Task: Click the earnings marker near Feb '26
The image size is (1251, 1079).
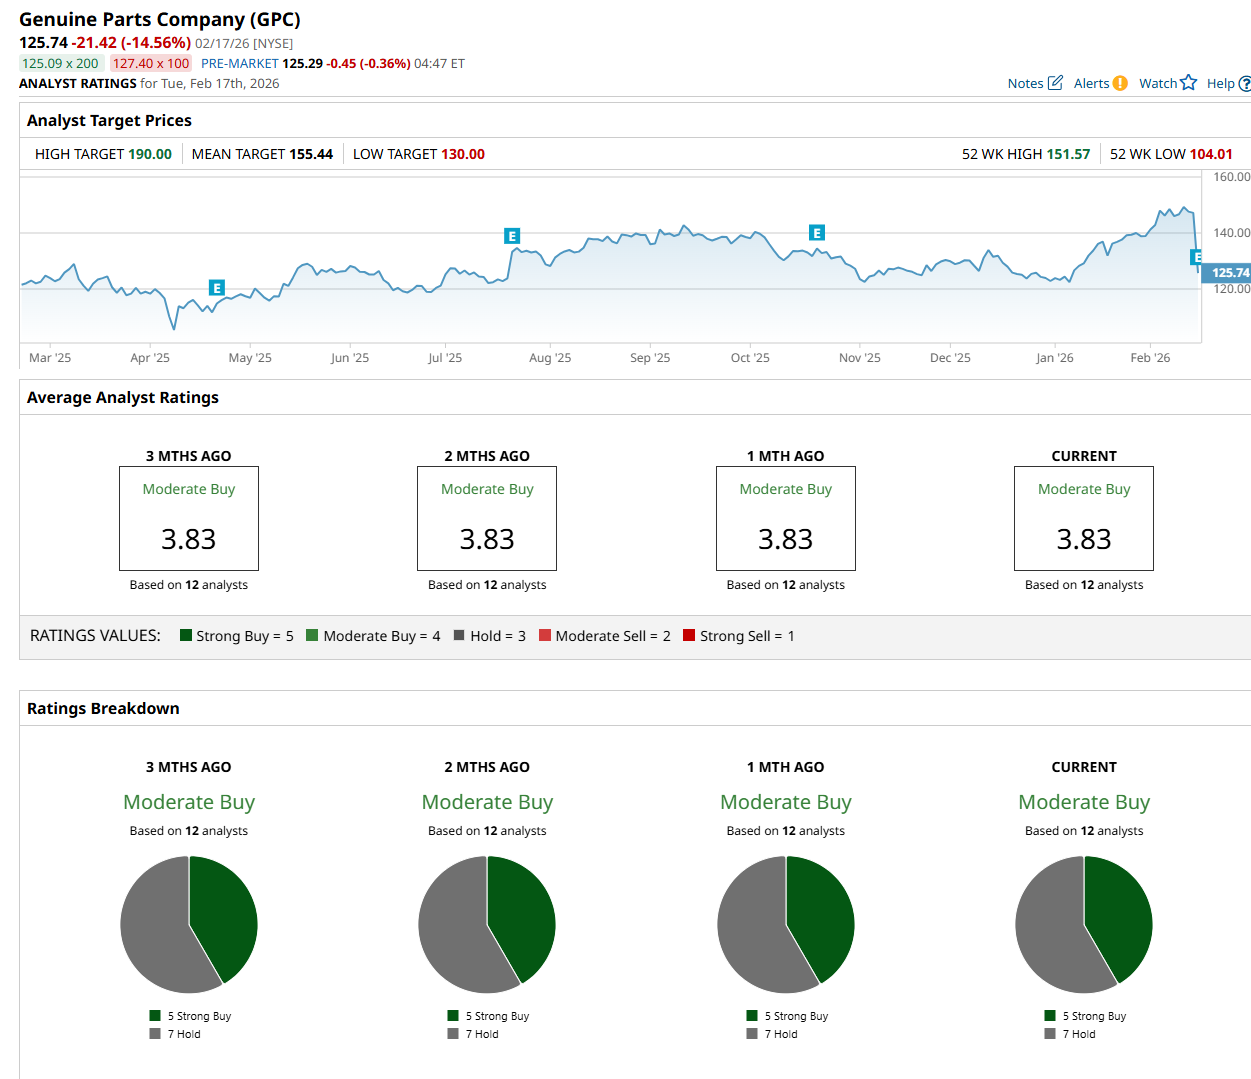Action: (x=1196, y=258)
